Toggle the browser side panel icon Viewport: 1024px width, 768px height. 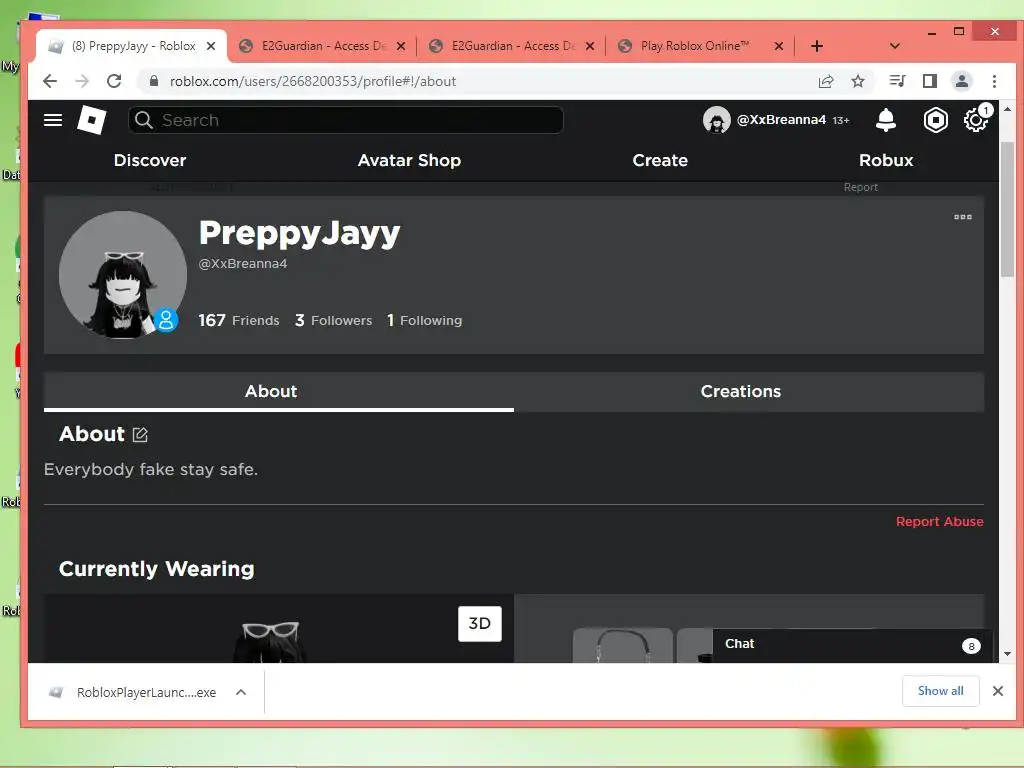929,81
